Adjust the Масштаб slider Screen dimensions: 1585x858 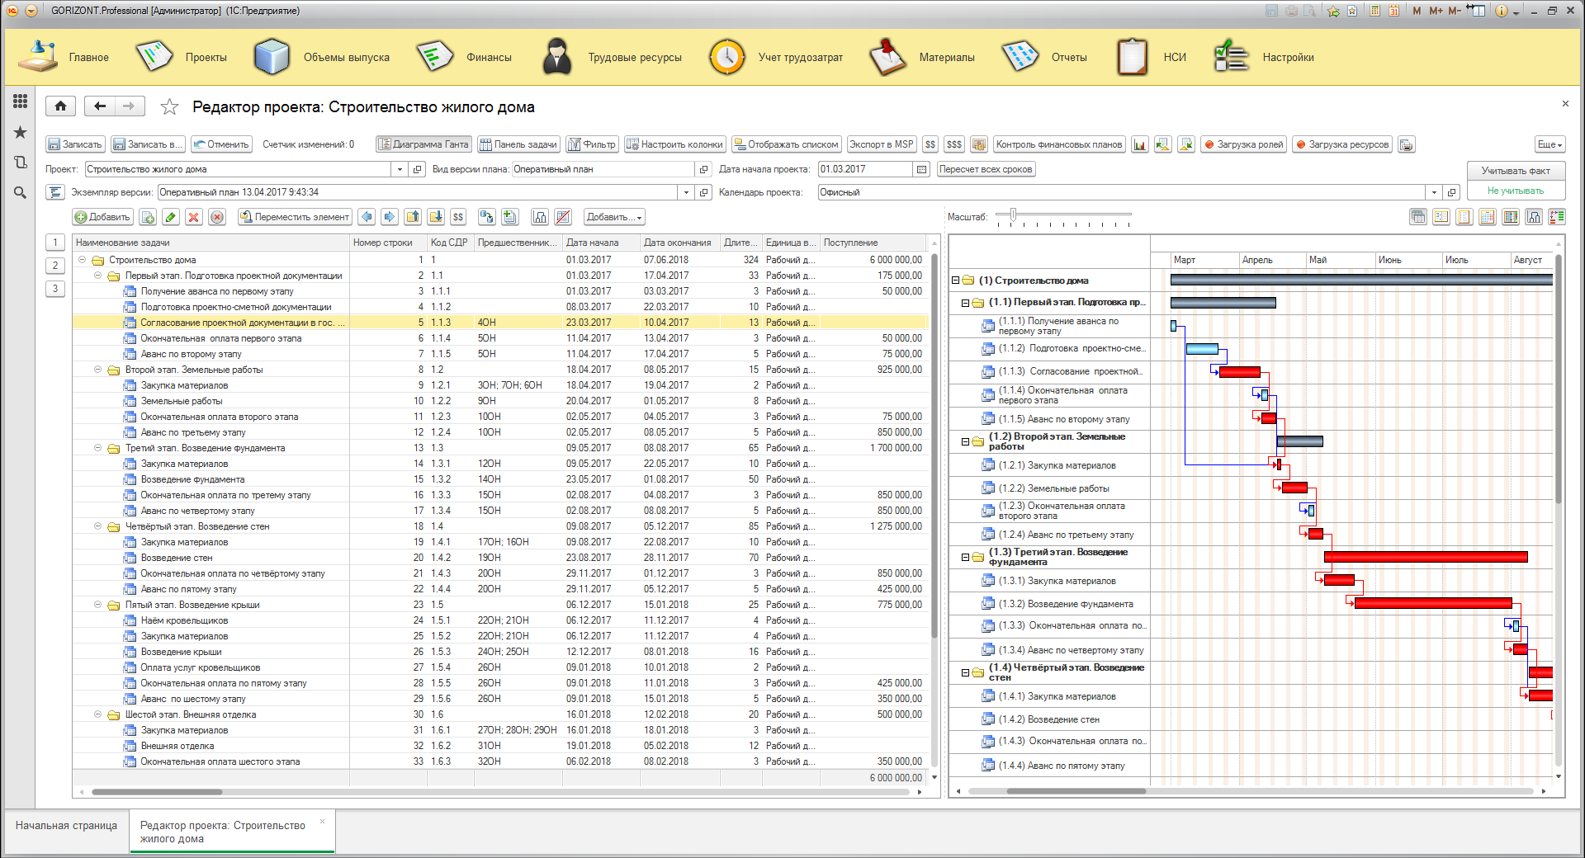click(x=1013, y=215)
